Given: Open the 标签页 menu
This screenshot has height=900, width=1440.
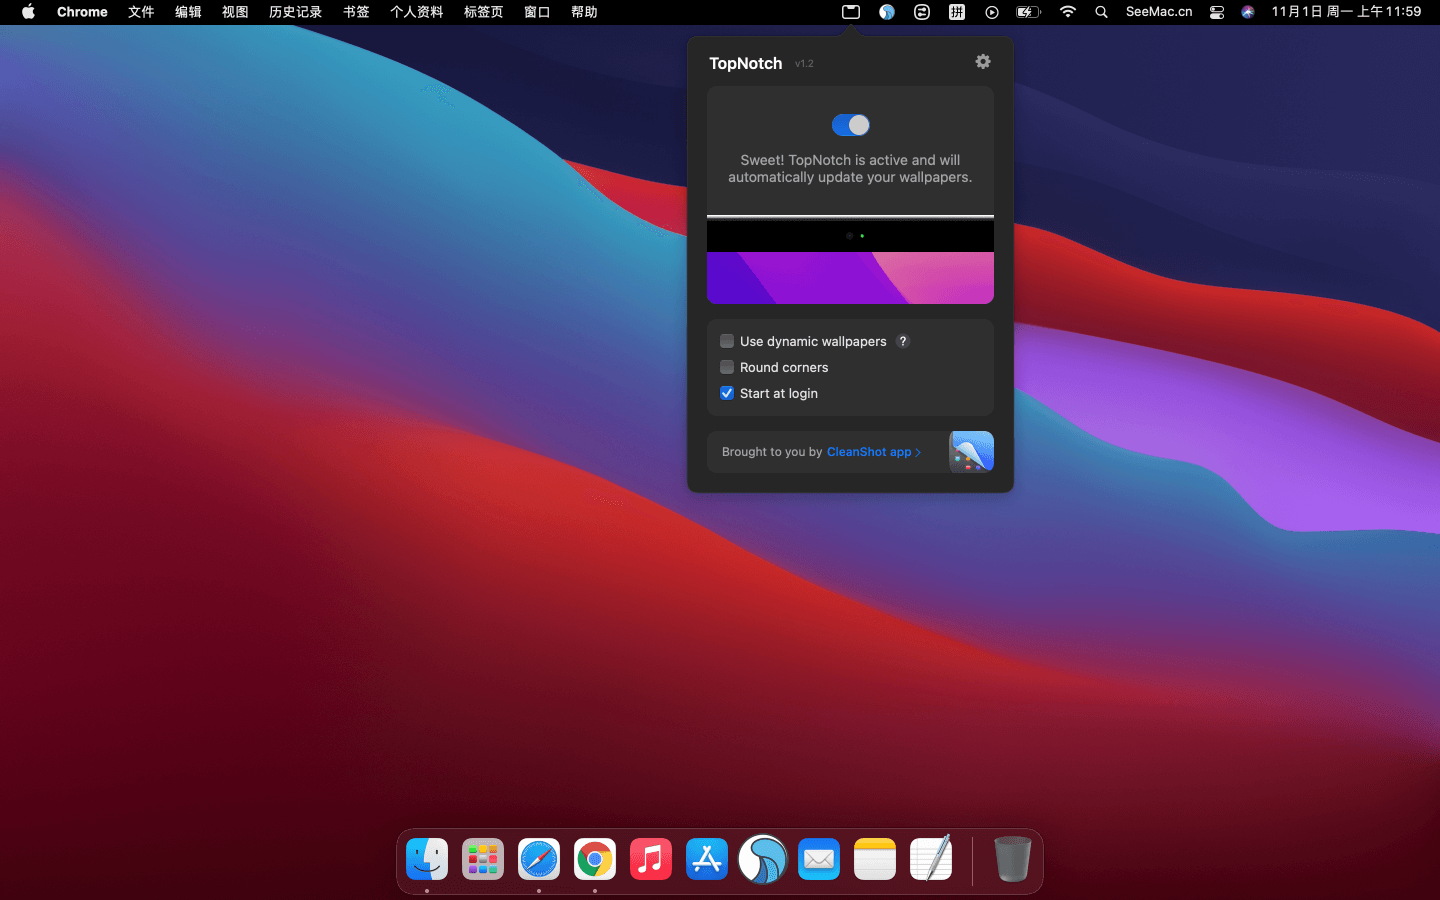Looking at the screenshot, I should coord(483,12).
